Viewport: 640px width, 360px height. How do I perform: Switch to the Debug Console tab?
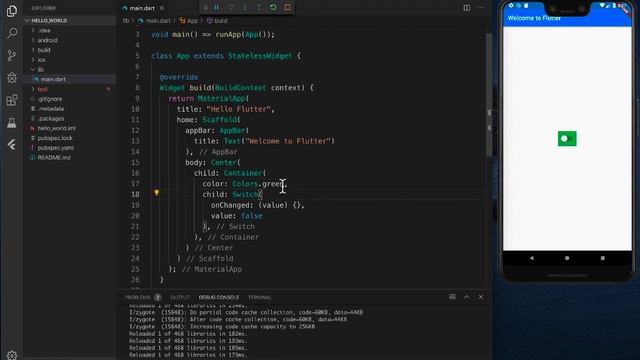click(218, 298)
